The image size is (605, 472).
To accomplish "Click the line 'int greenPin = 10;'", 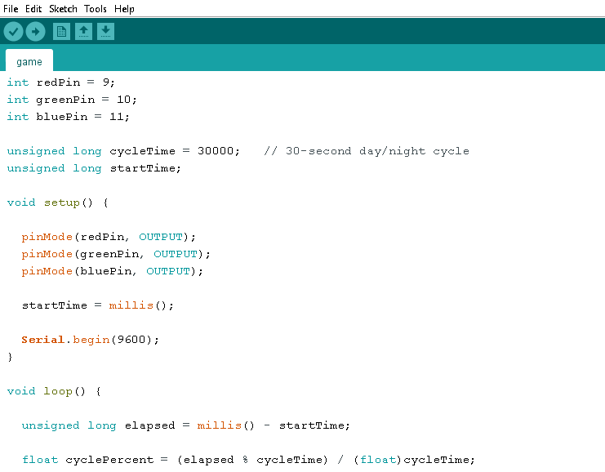I will (72, 100).
